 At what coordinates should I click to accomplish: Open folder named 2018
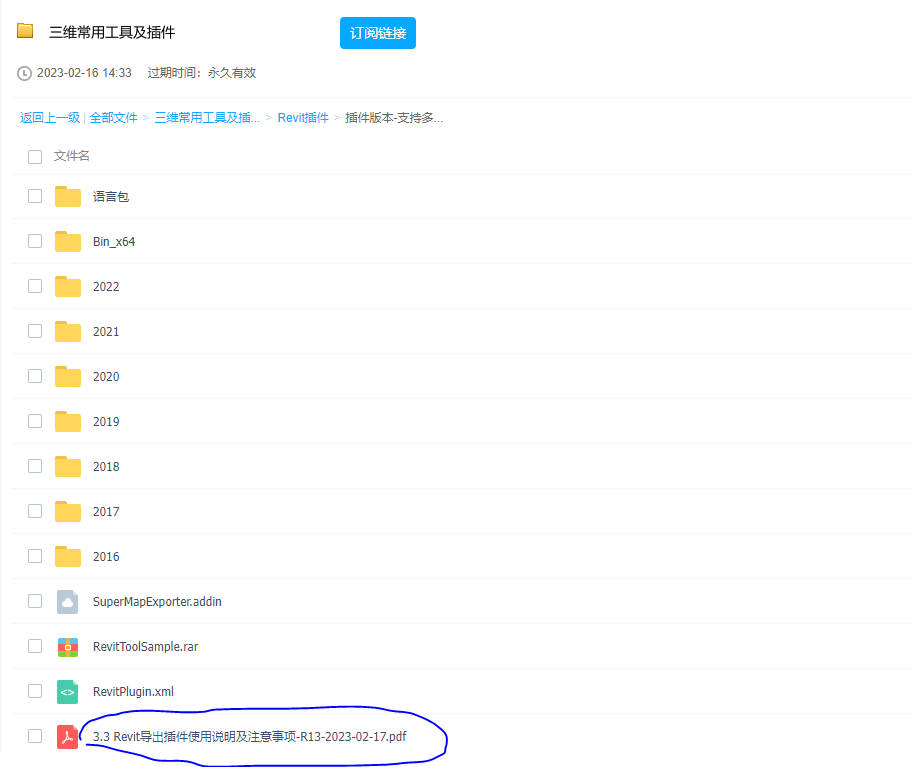[106, 466]
